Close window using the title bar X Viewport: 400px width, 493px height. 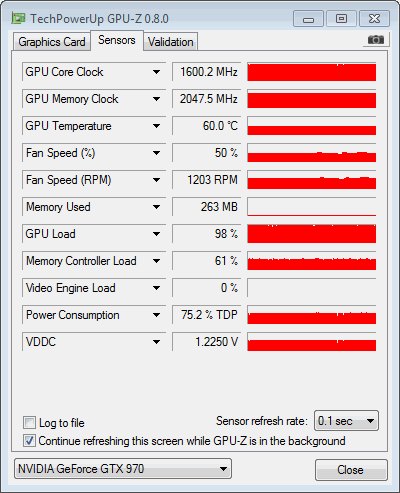pos(374,19)
